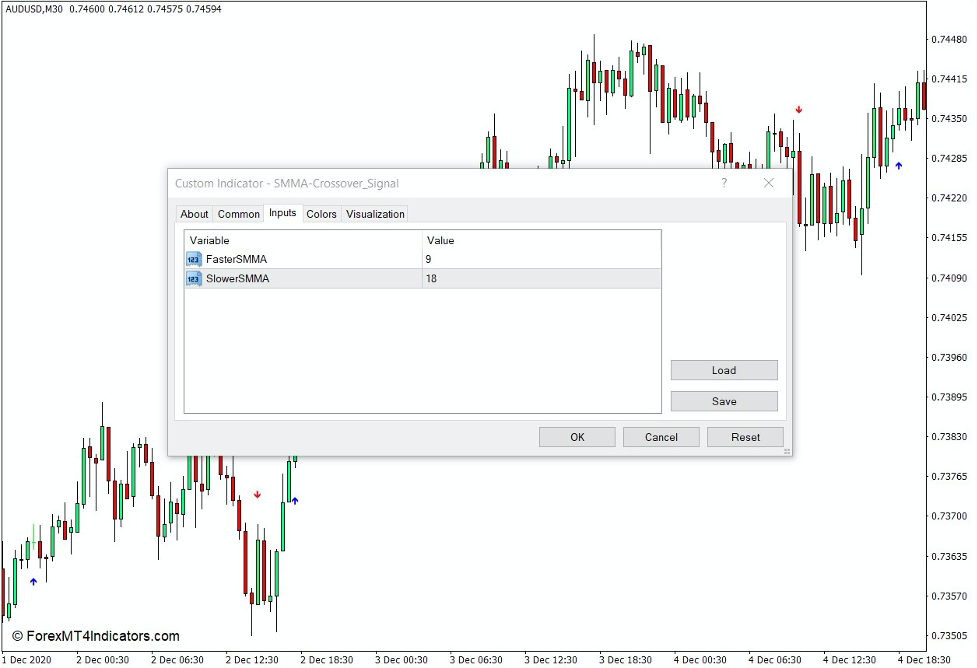977x668 pixels.
Task: Open dialog help via the question mark icon
Action: point(723,183)
